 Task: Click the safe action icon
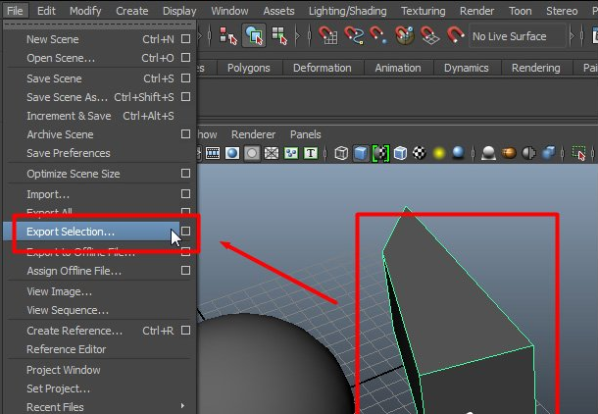pos(291,153)
